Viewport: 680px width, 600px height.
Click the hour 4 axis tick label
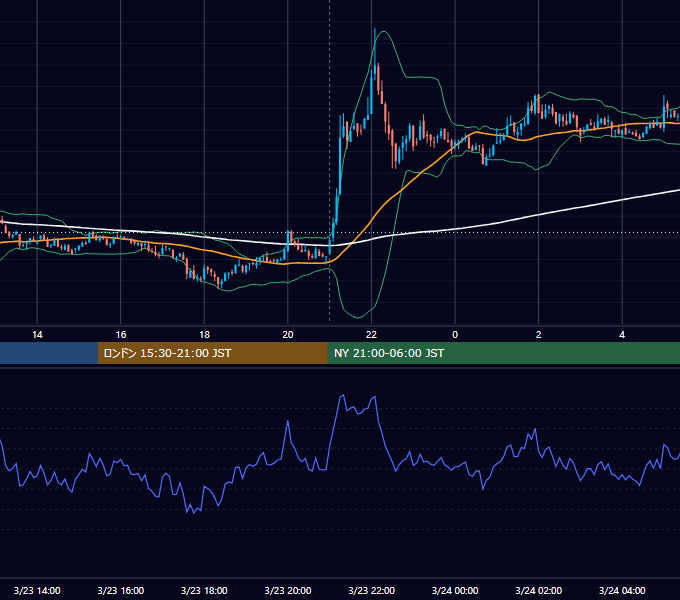click(622, 335)
